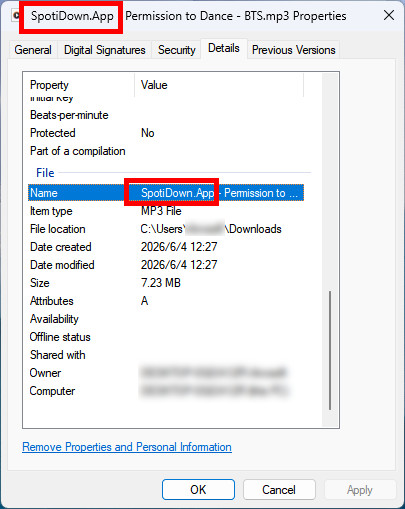Viewport: 405px width, 509px height.
Task: Select the Computer row
Action: pos(166,391)
